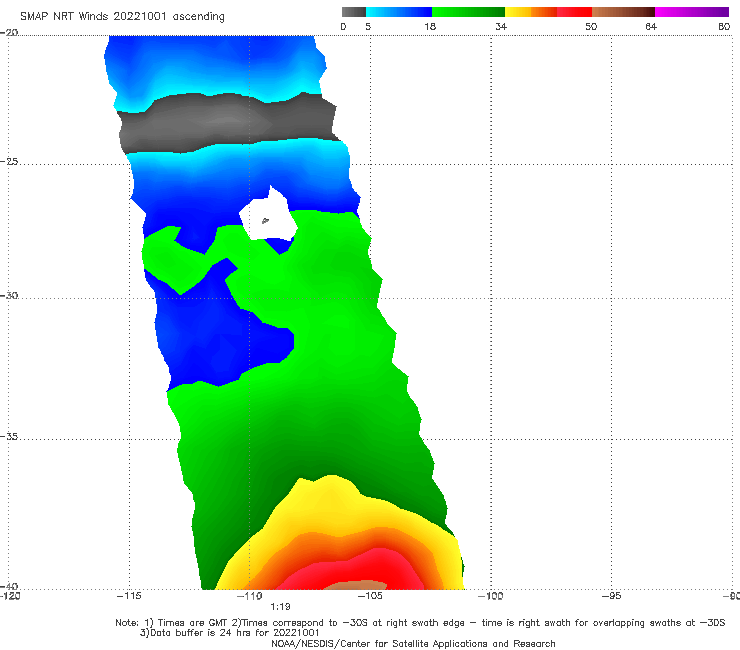Click the blue 5-18 segment of the color bar
The height and width of the screenshot is (650, 740).
pos(399,12)
